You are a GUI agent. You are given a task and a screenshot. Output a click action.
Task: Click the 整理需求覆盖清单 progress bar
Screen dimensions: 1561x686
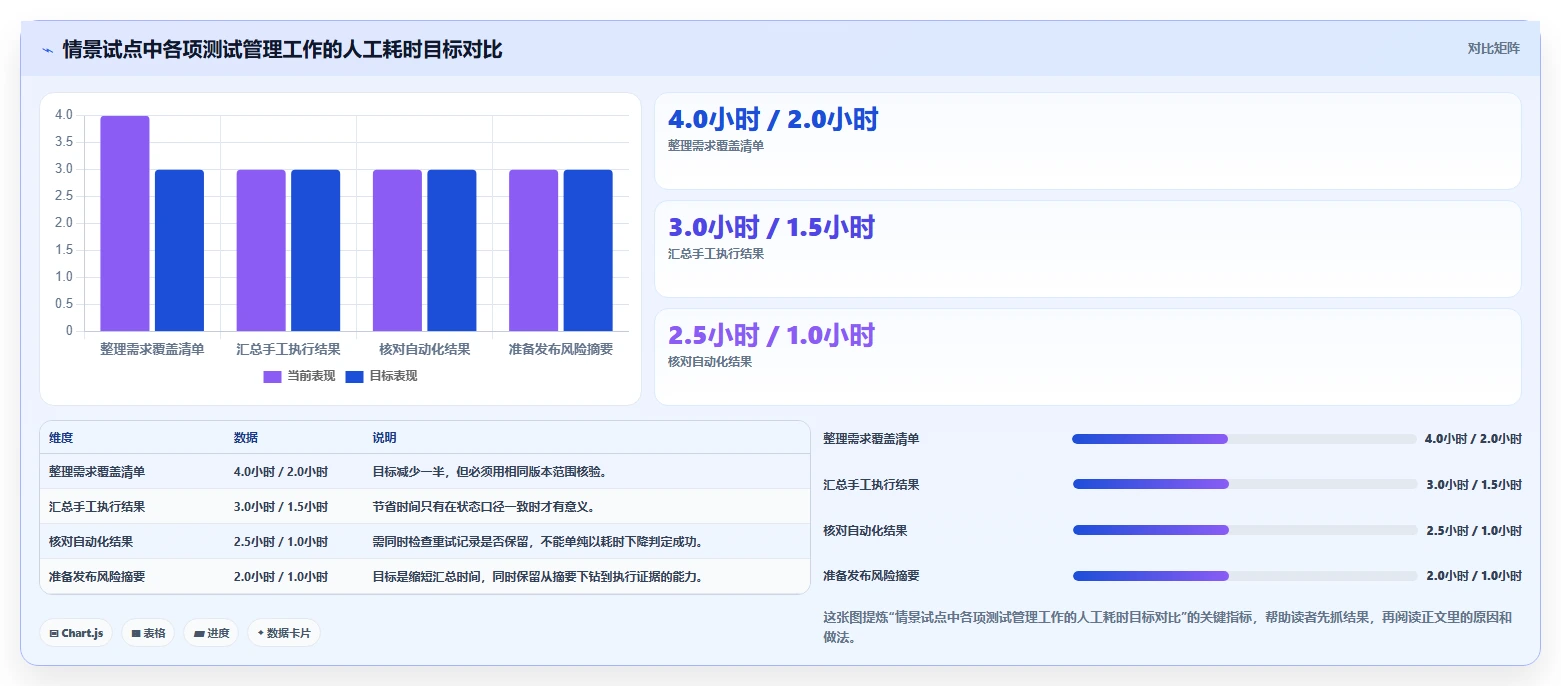click(x=1244, y=439)
